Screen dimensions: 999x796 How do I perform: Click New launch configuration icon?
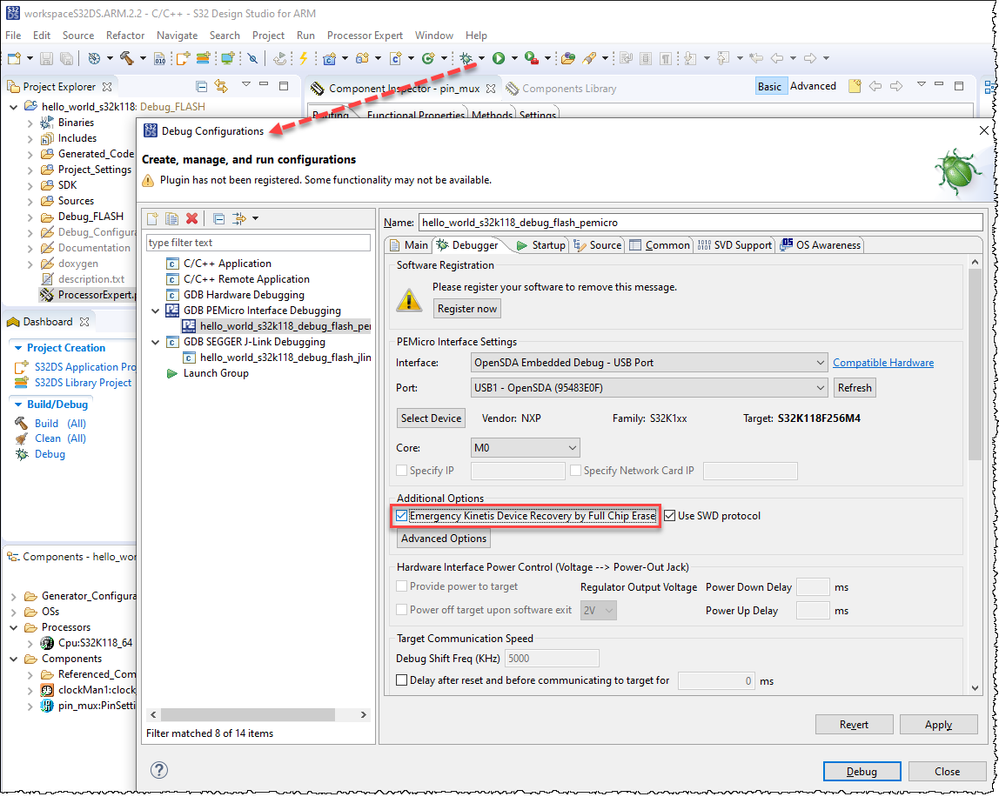[153, 219]
